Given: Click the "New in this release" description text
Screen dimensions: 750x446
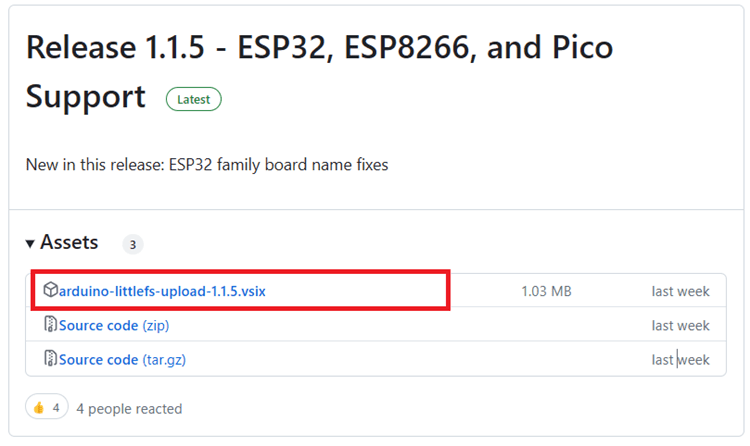Looking at the screenshot, I should (207, 164).
